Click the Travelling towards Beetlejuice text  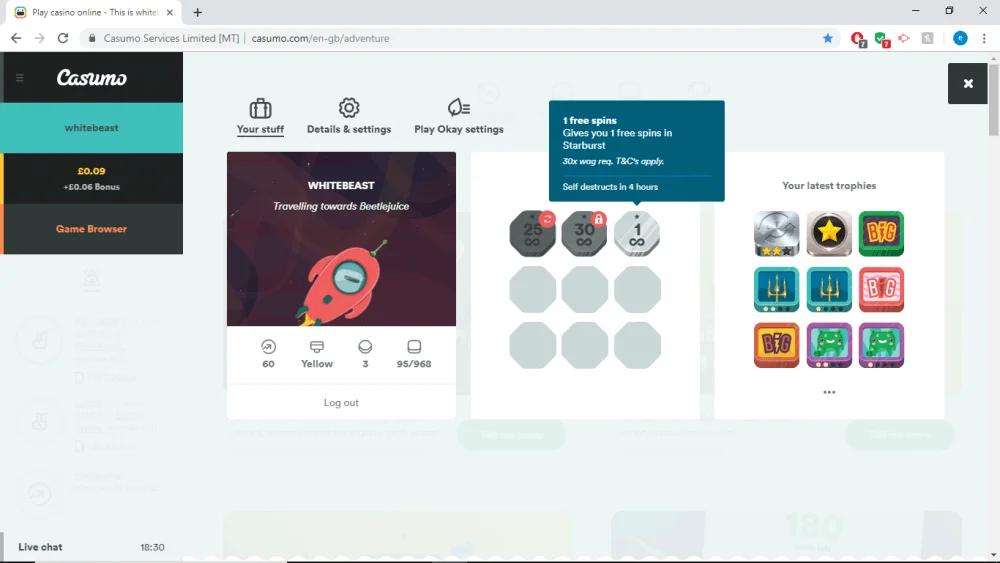point(341,206)
